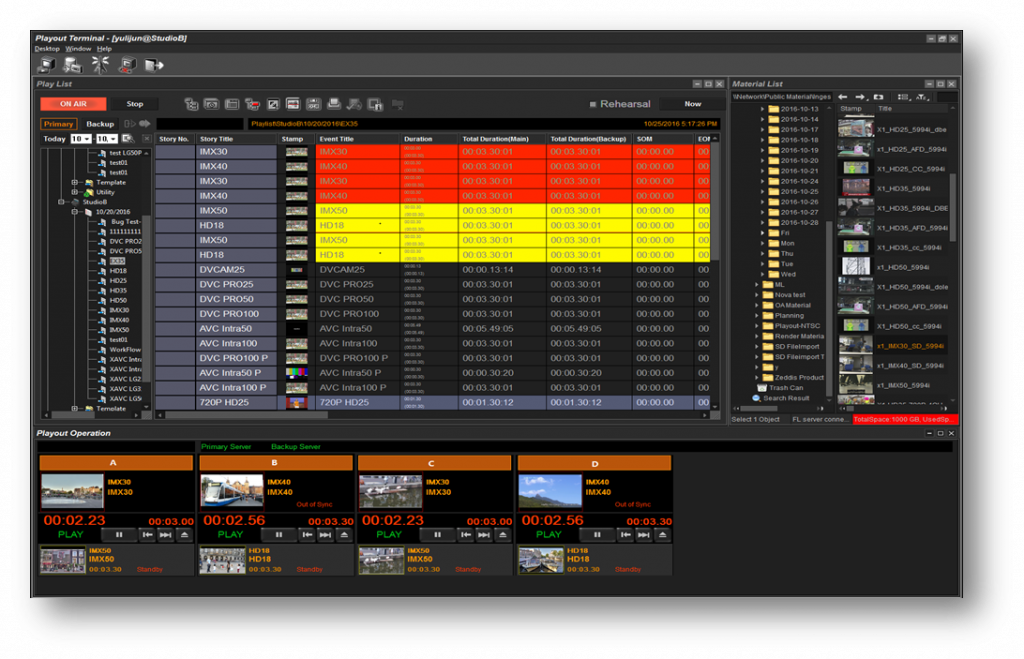Switch to the Backup playlist toggle
Image resolution: width=1024 pixels, height=659 pixels.
point(100,124)
